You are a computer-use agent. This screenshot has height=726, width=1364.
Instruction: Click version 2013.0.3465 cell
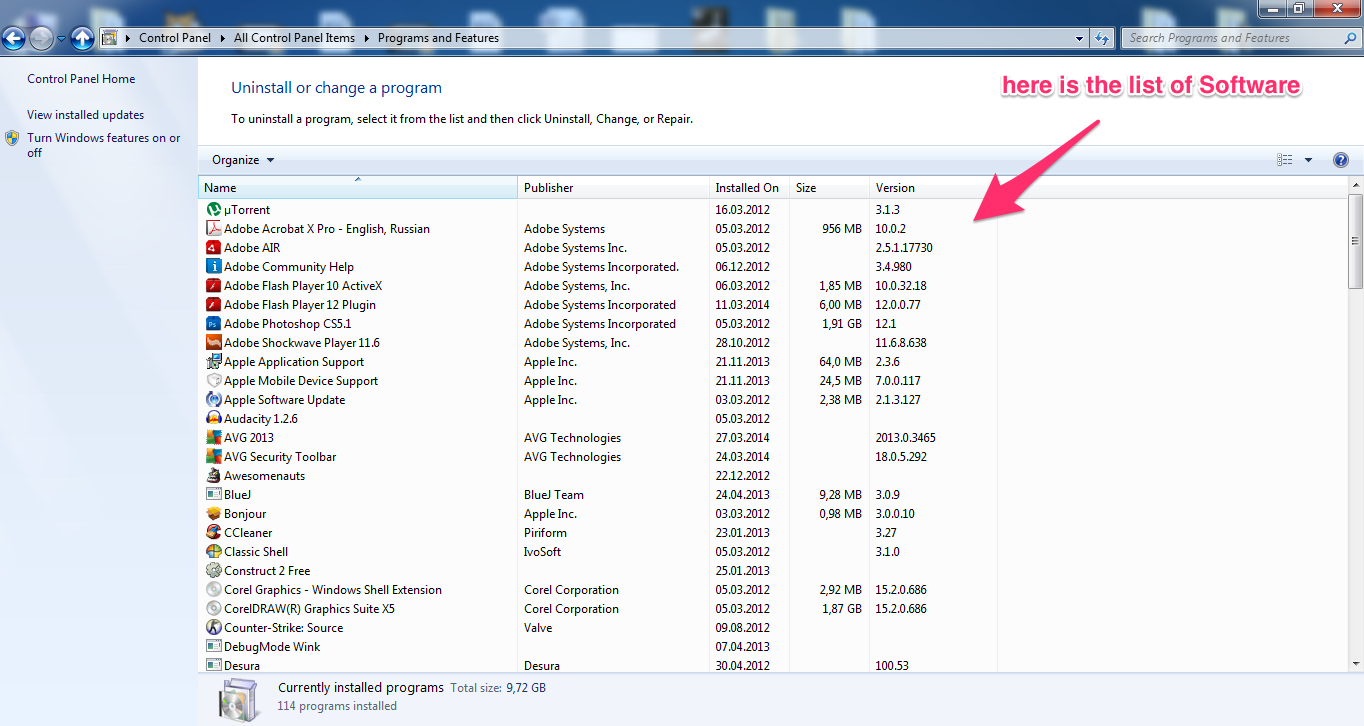point(906,438)
